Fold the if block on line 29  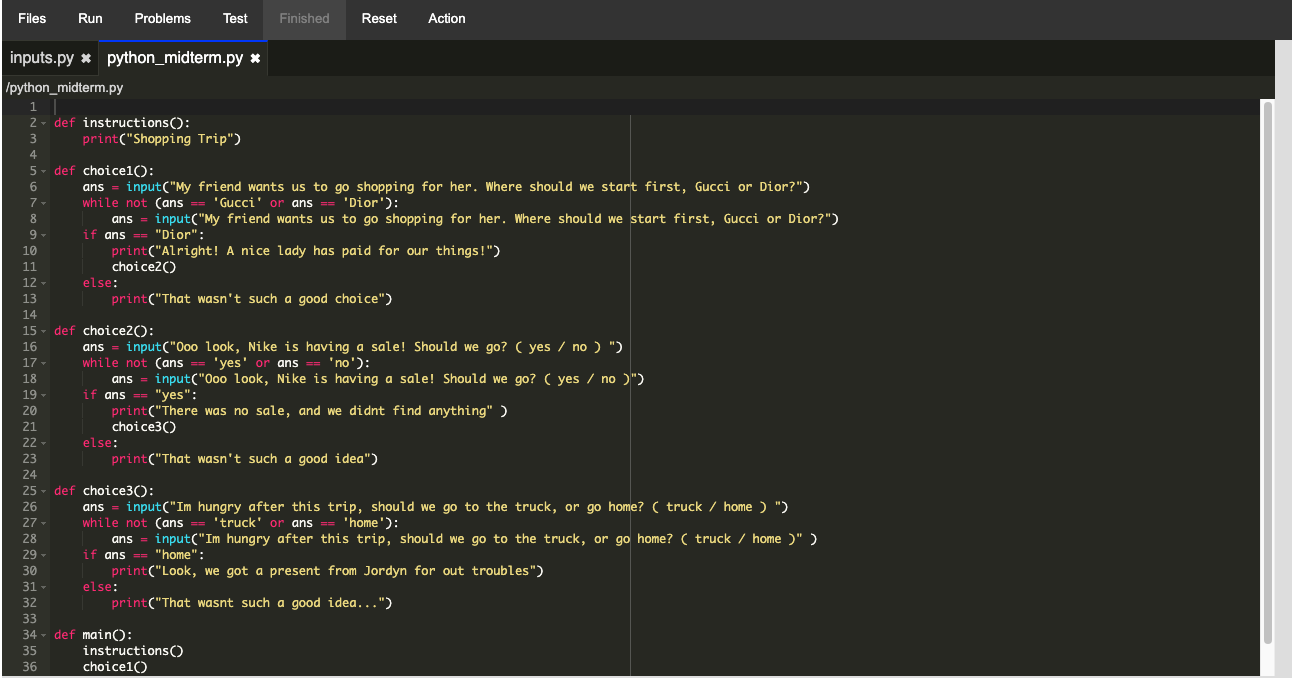(x=45, y=555)
